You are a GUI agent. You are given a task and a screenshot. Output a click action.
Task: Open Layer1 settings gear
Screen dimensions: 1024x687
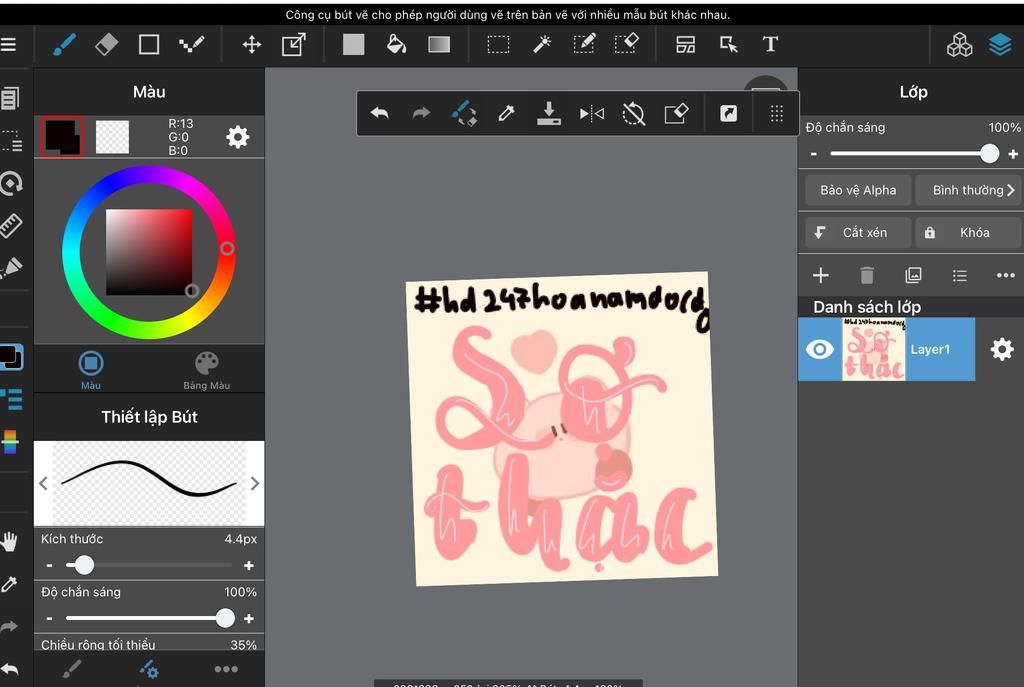(x=1002, y=349)
